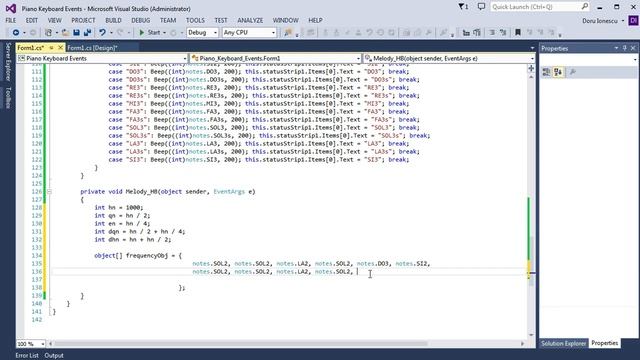Toggle the Properties Categorized view
Viewport: 640px width, 360px height.
point(546,72)
